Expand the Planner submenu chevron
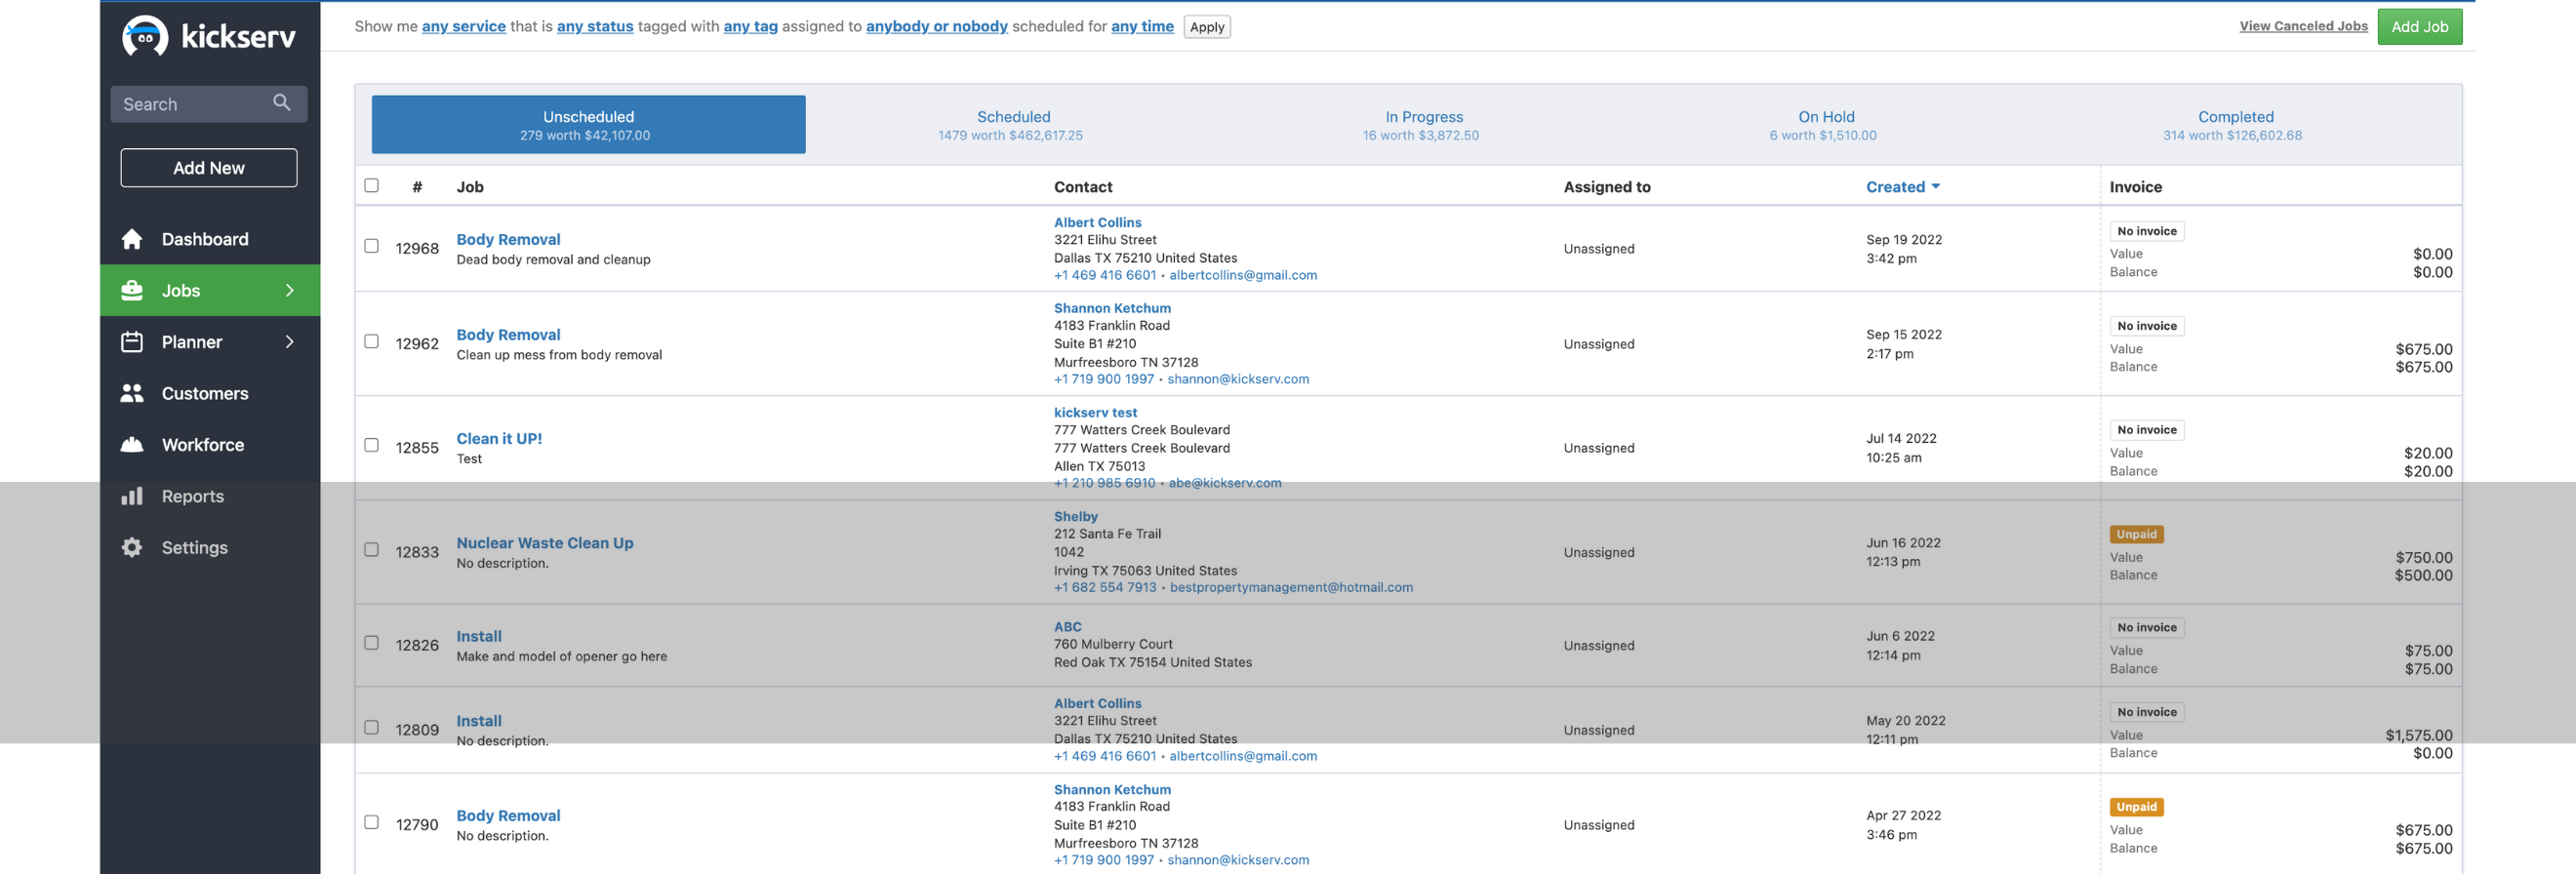Viewport: 2576px width, 874px height. click(x=290, y=342)
